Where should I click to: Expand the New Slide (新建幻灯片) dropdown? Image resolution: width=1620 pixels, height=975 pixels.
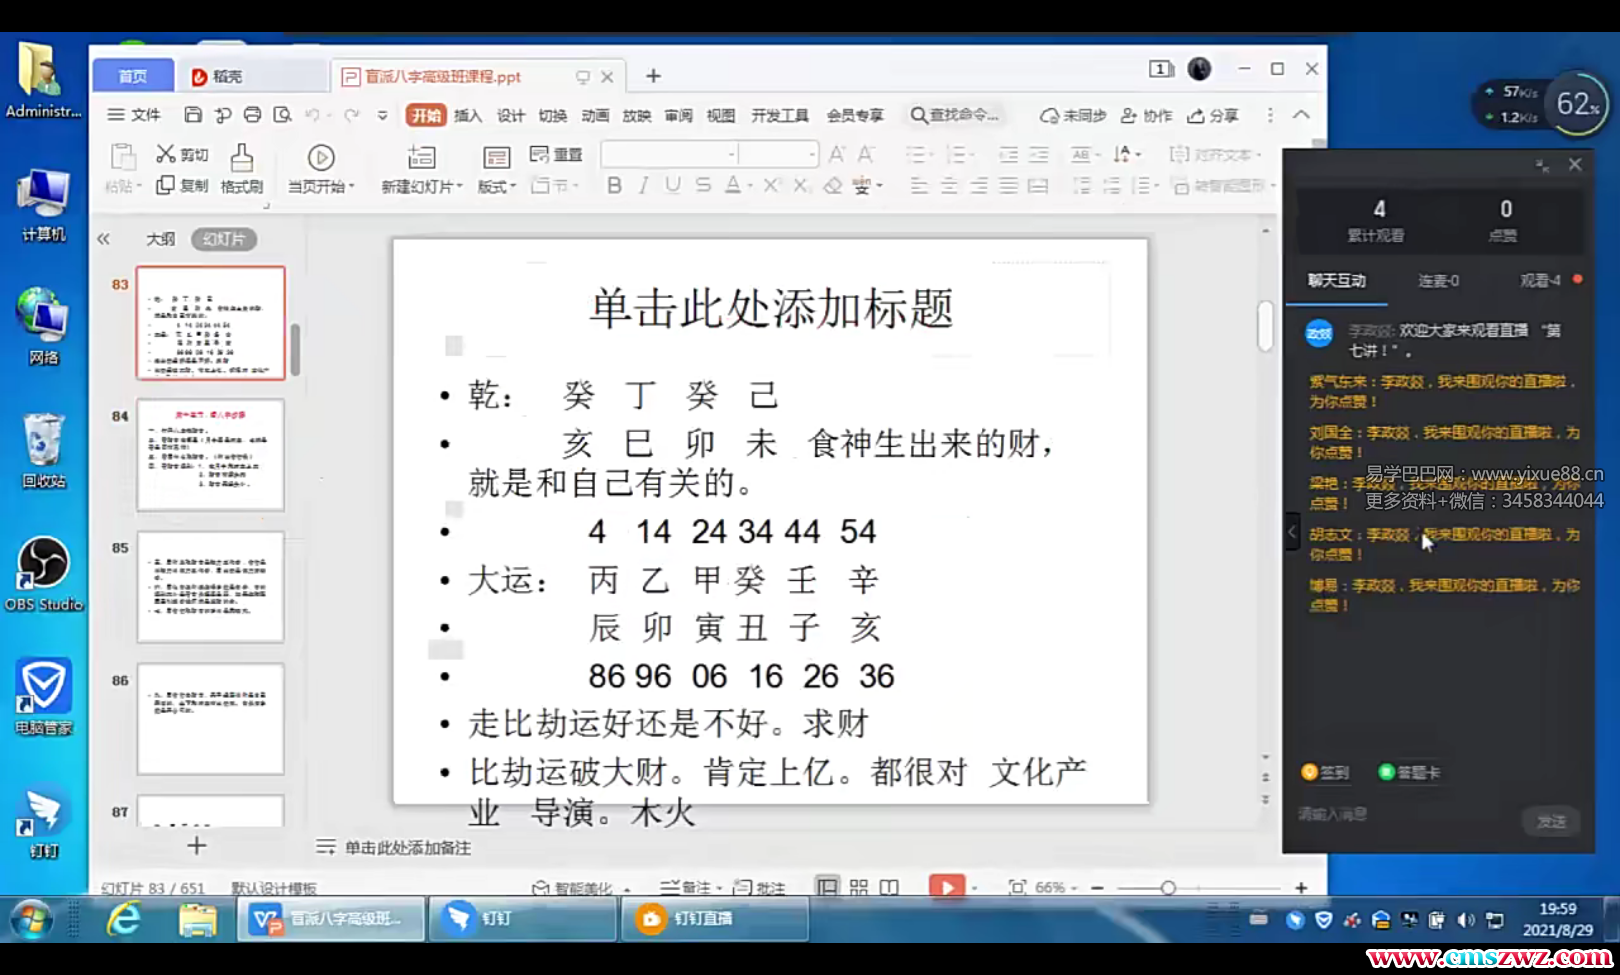tap(459, 187)
